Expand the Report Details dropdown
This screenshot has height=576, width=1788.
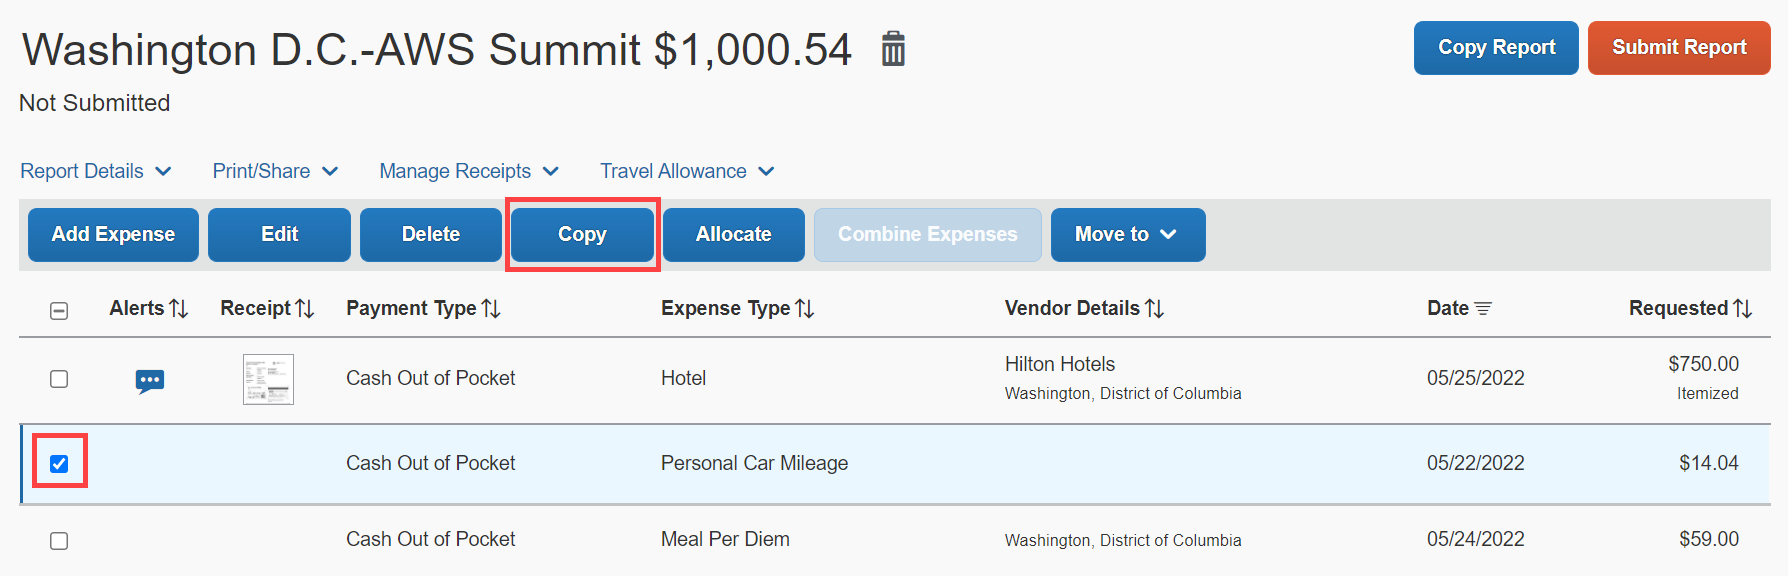(96, 171)
